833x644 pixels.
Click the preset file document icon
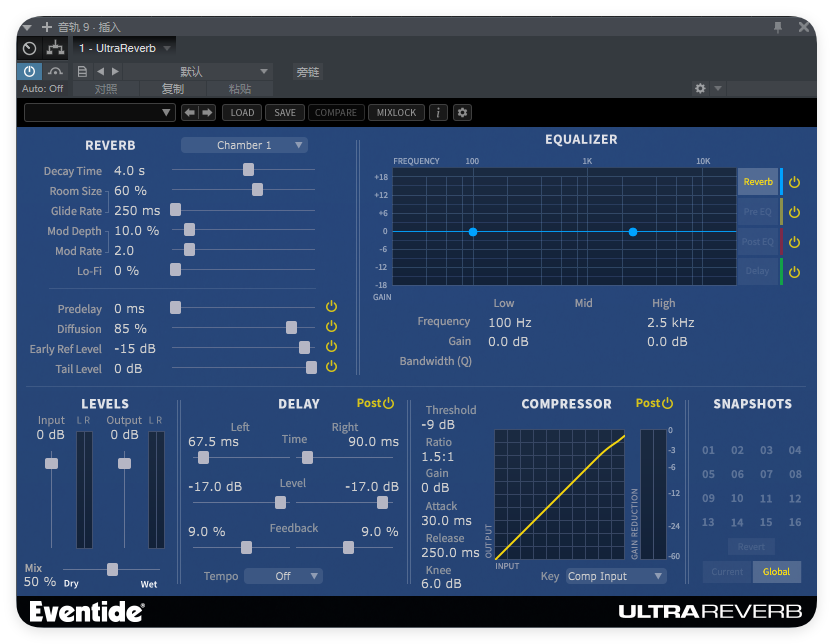click(x=82, y=71)
